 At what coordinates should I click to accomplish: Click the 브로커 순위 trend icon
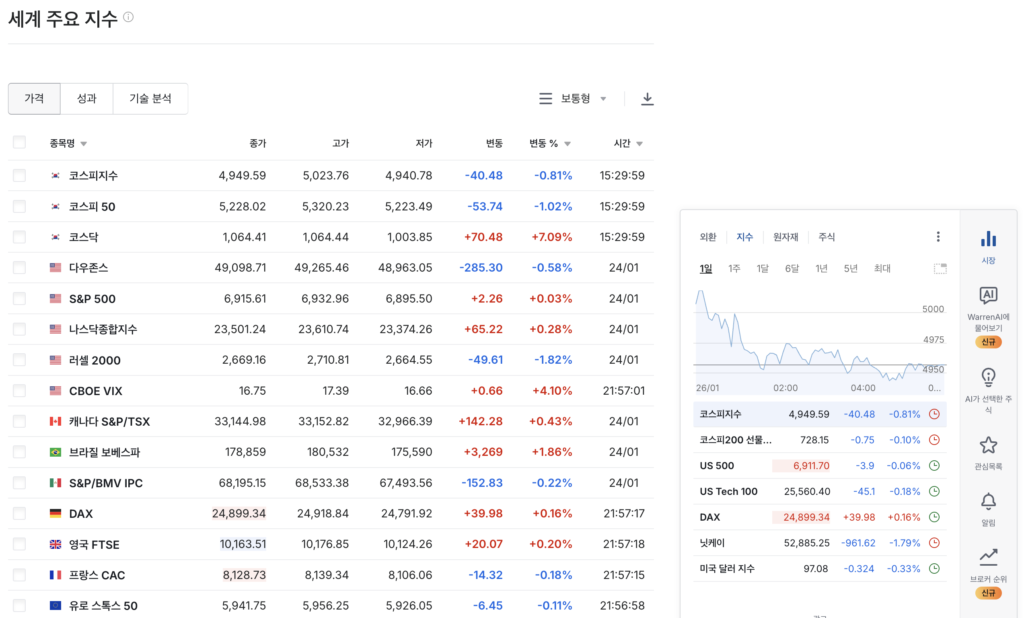[x=988, y=557]
